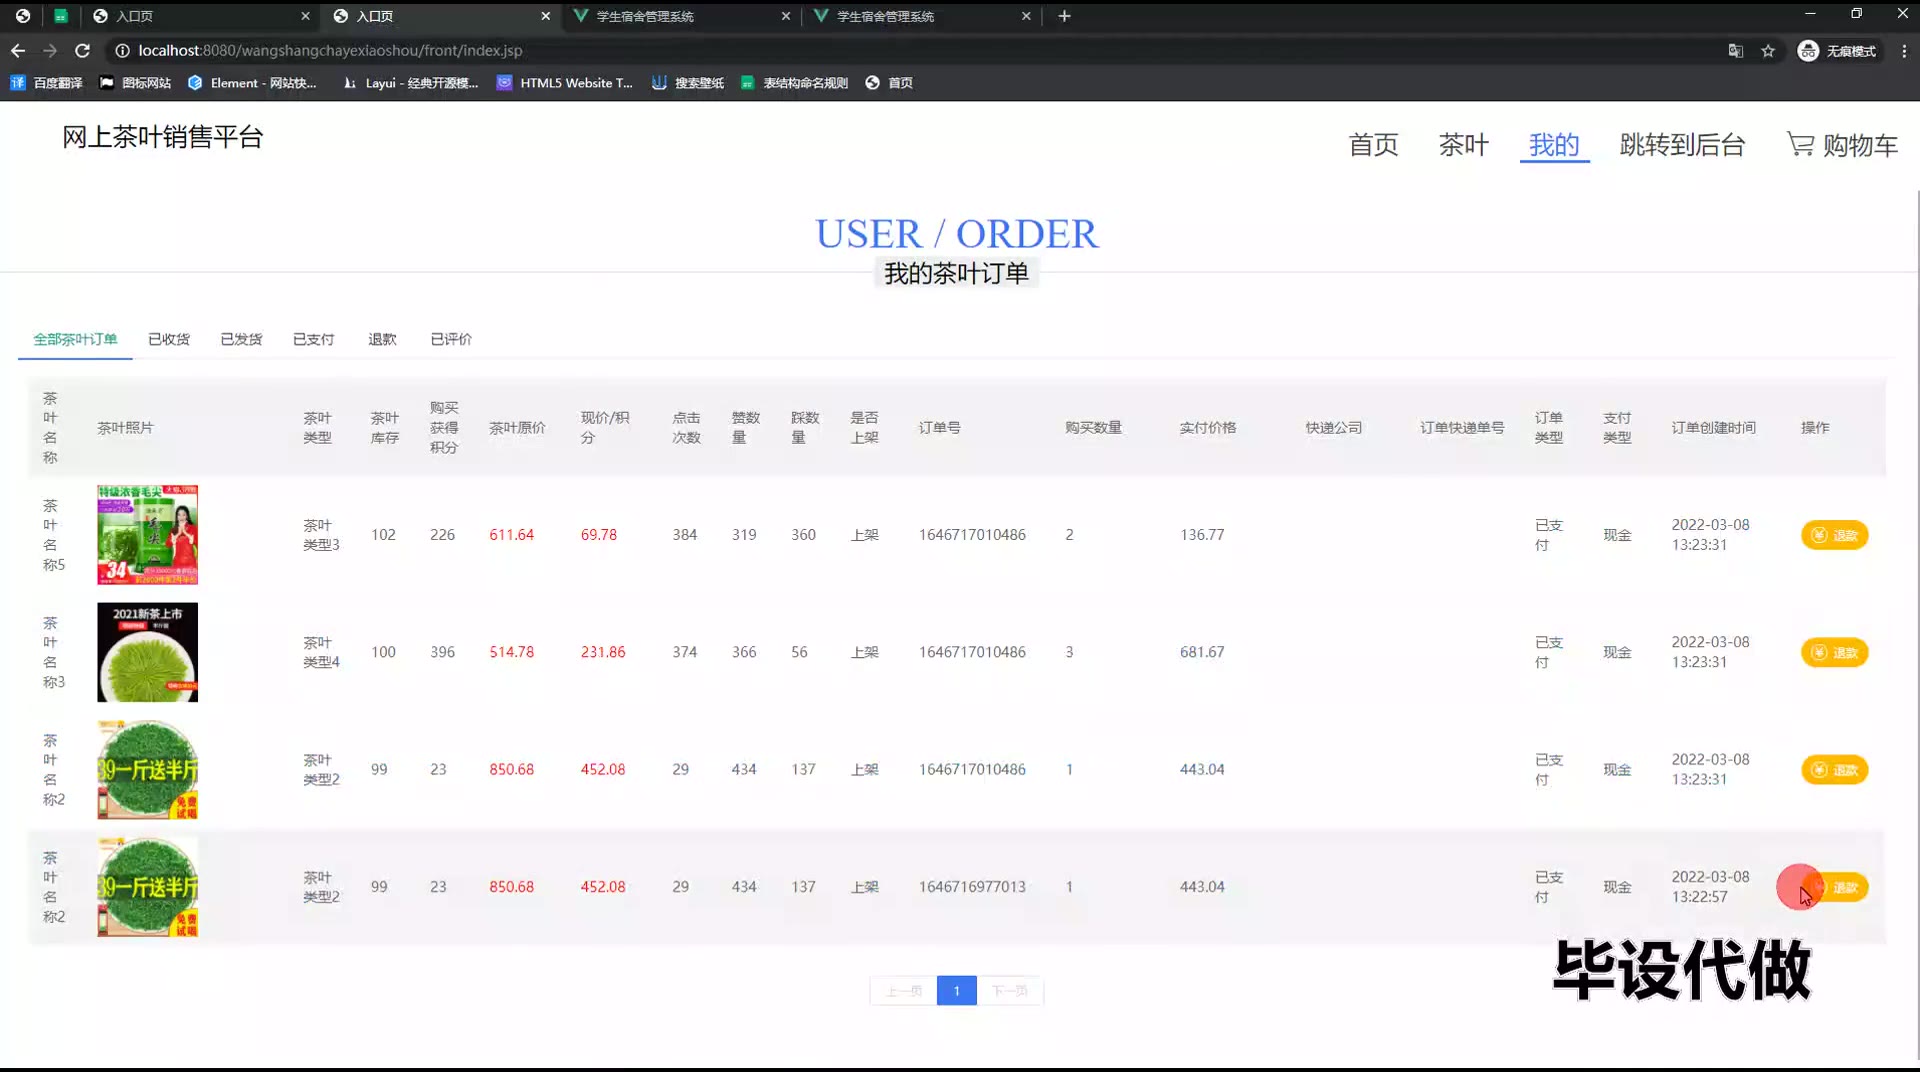
Task: Click the 跳转到后台 link
Action: (1682, 145)
